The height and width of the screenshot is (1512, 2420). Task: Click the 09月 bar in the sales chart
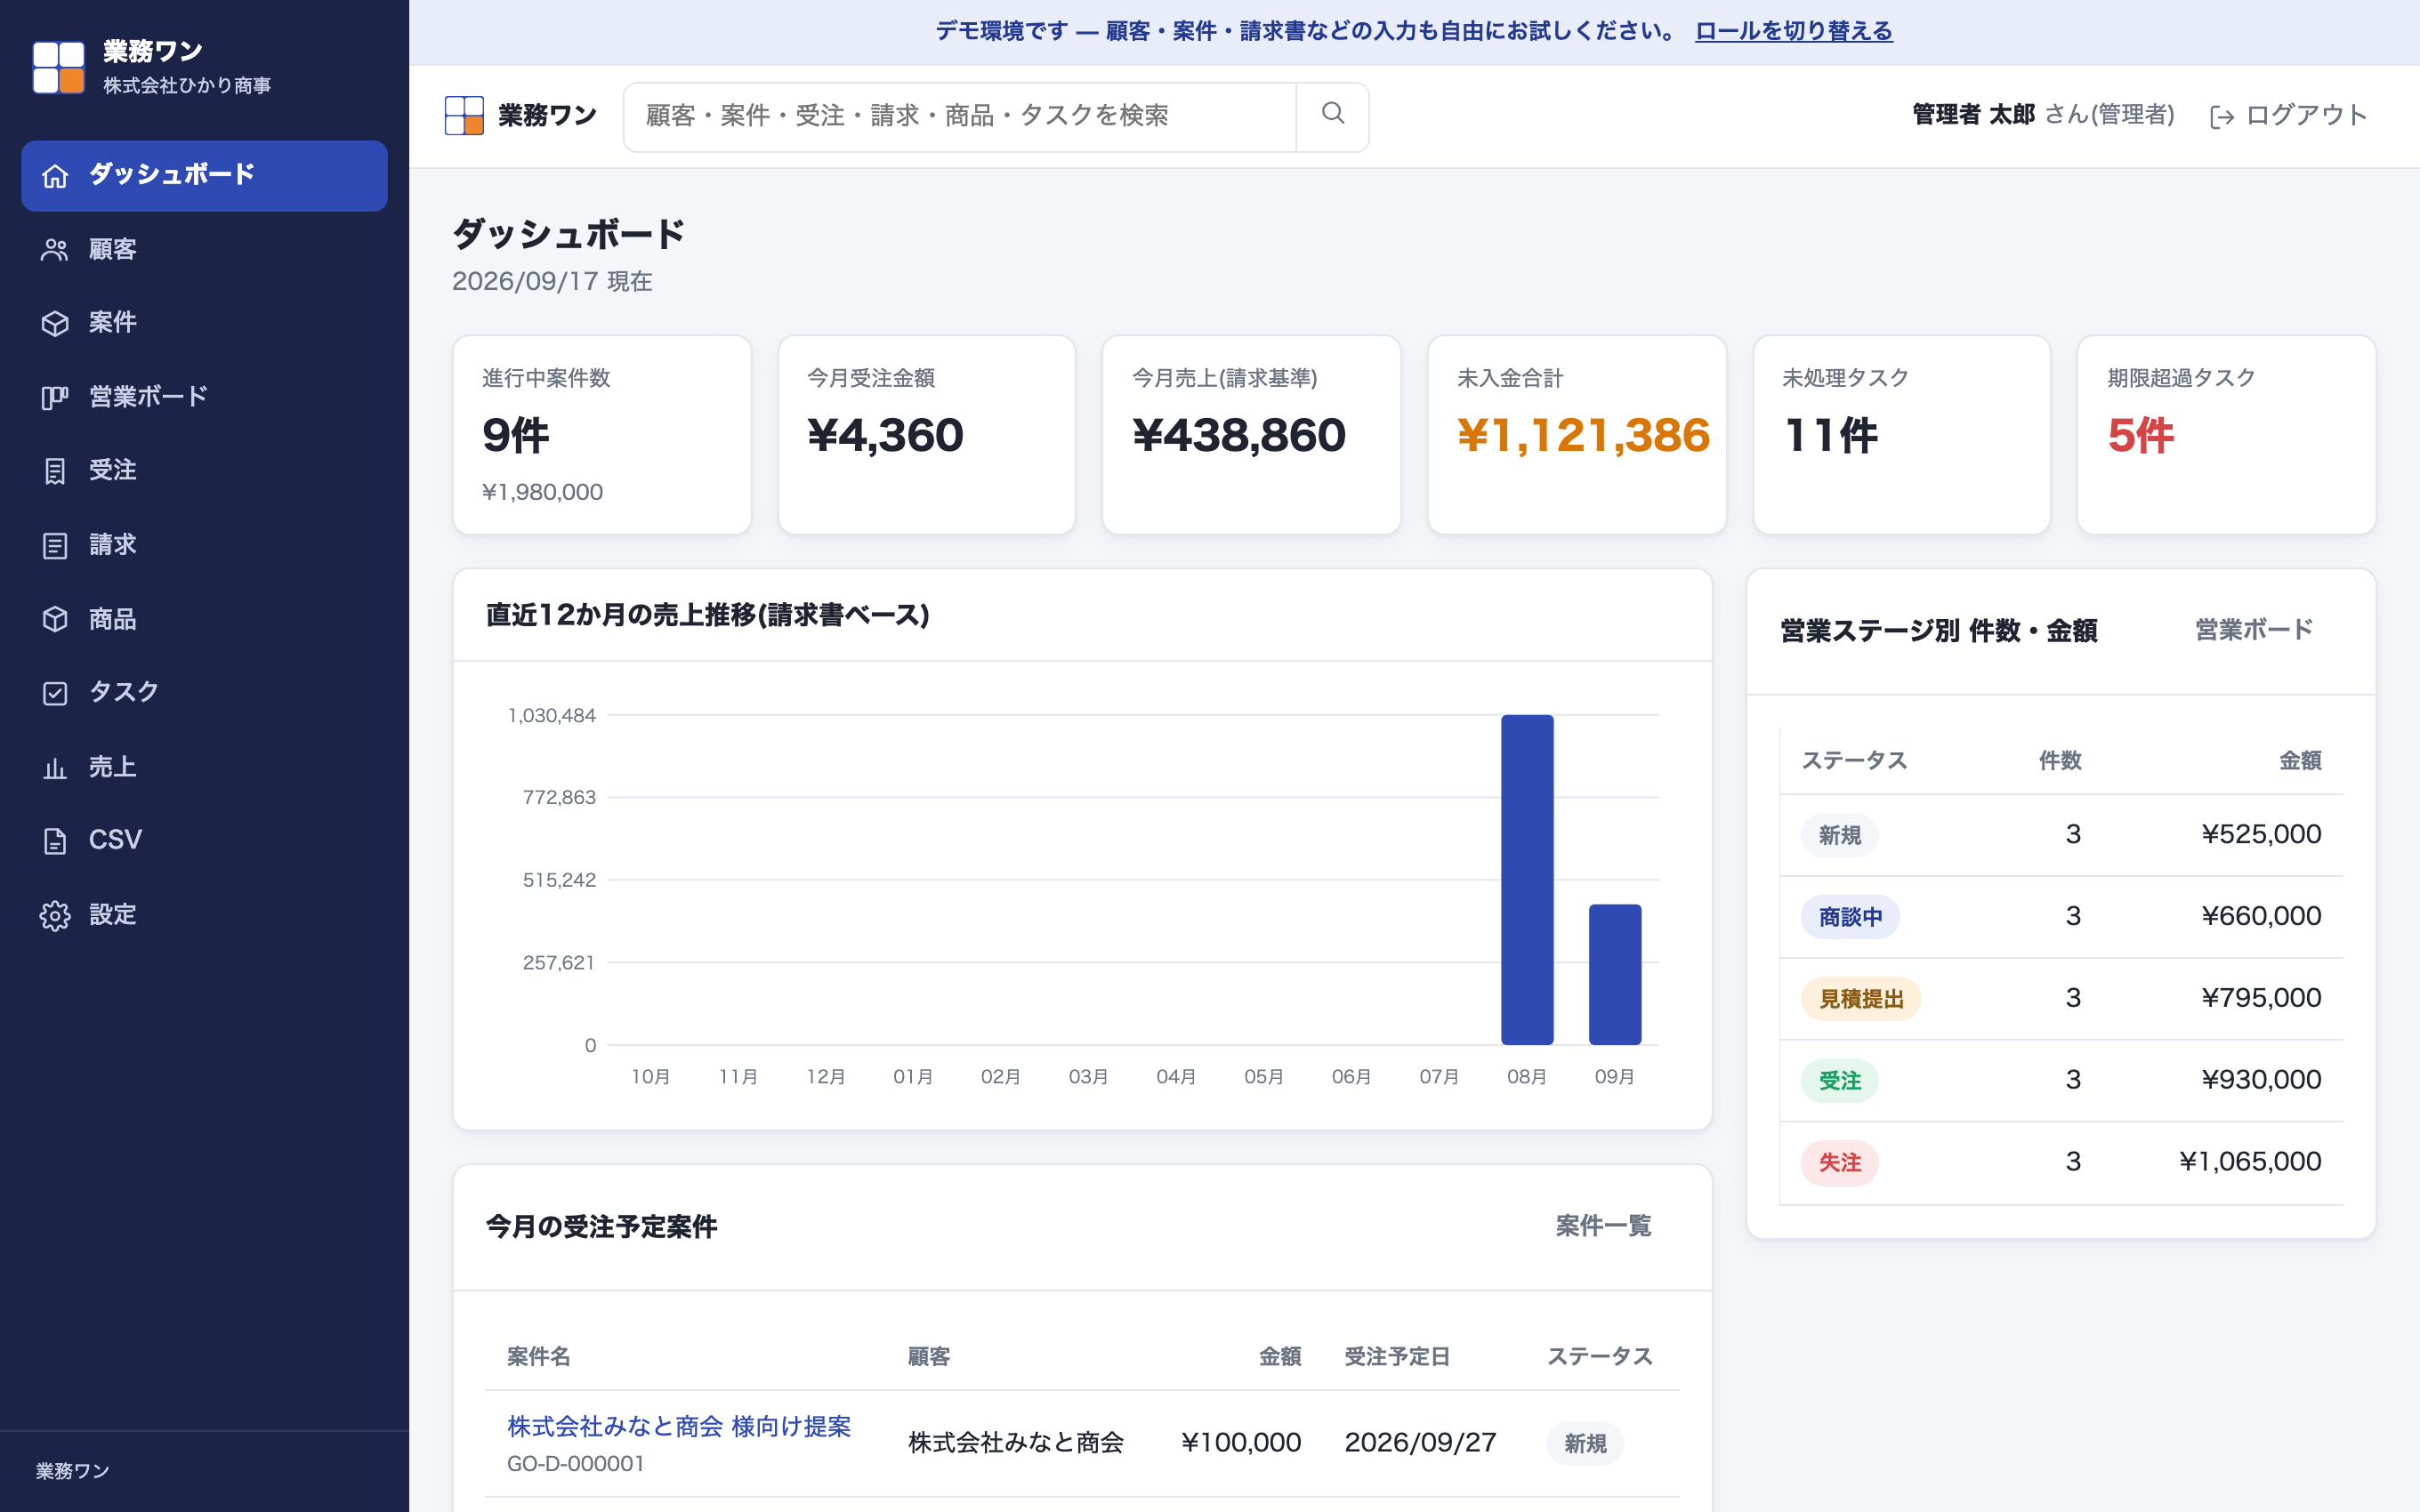[1615, 975]
